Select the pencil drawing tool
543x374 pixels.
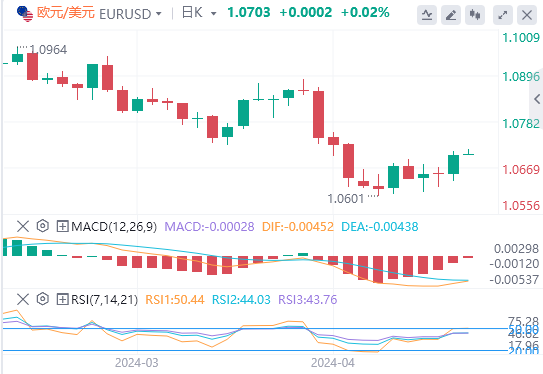pos(451,15)
